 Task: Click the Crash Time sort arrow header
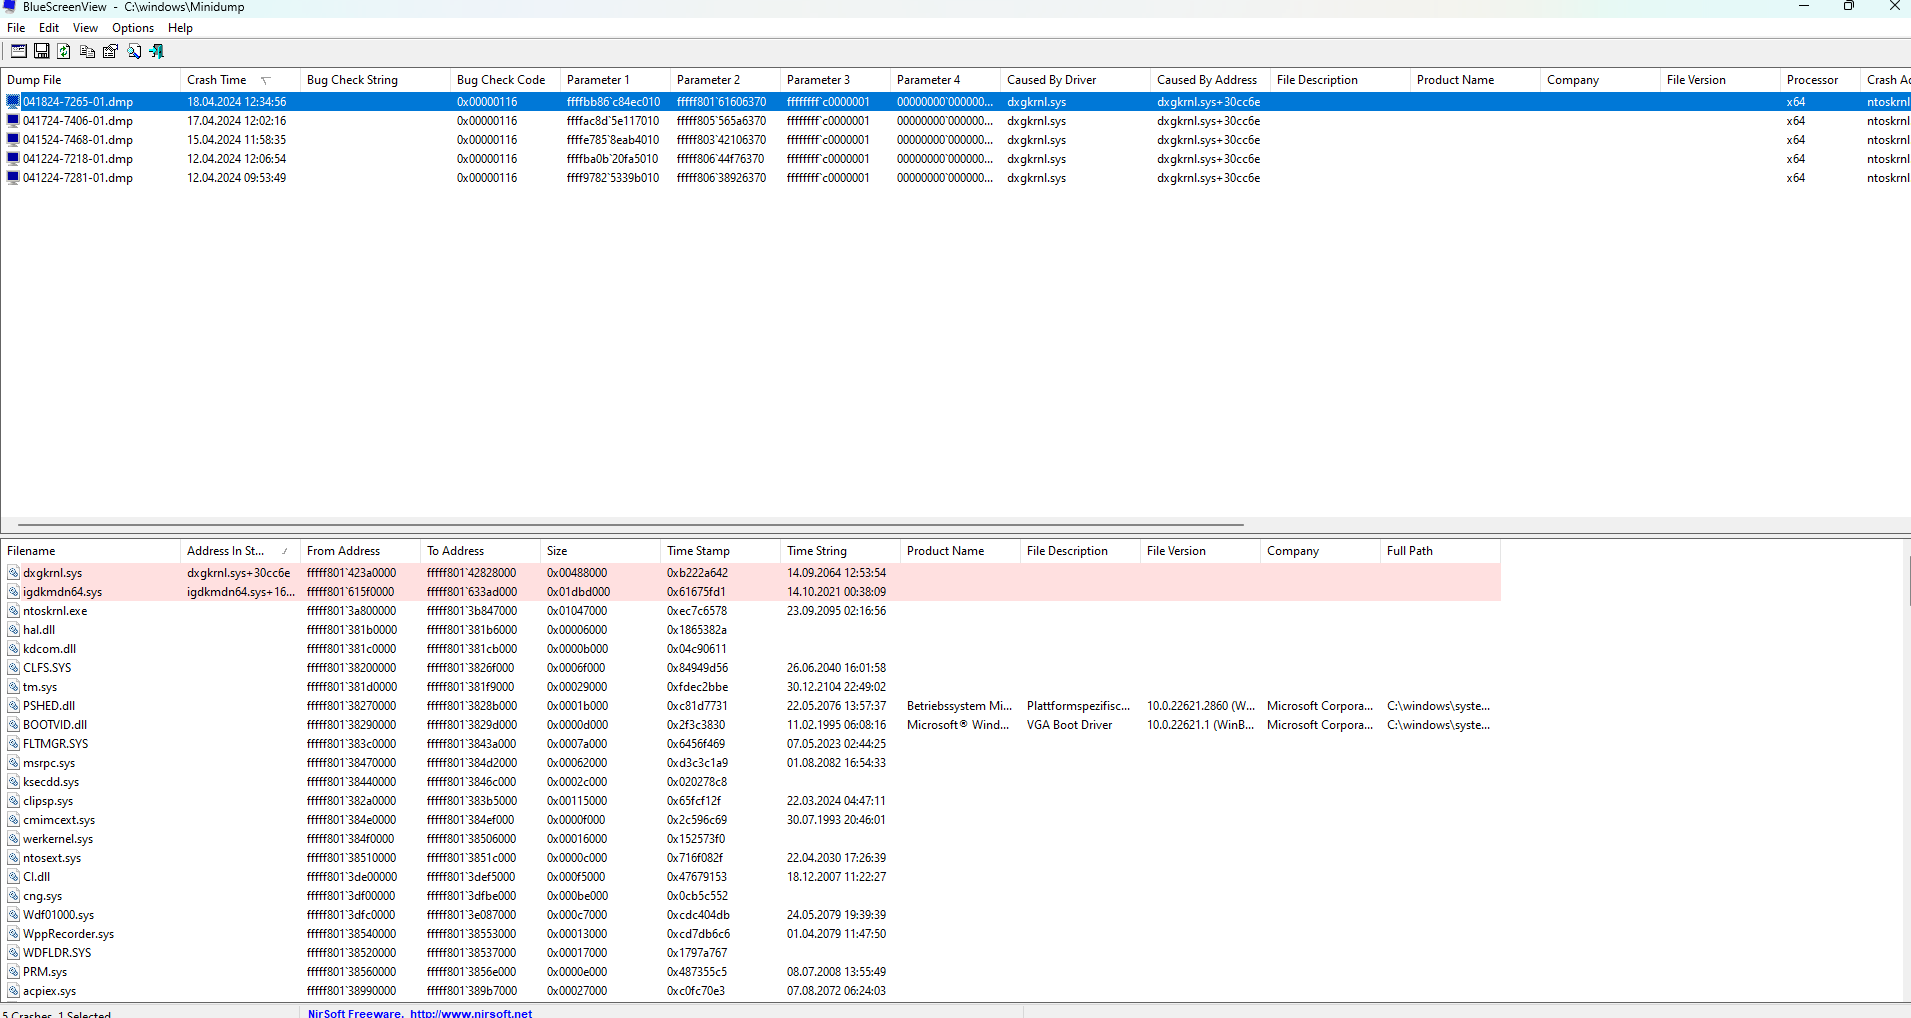[265, 80]
